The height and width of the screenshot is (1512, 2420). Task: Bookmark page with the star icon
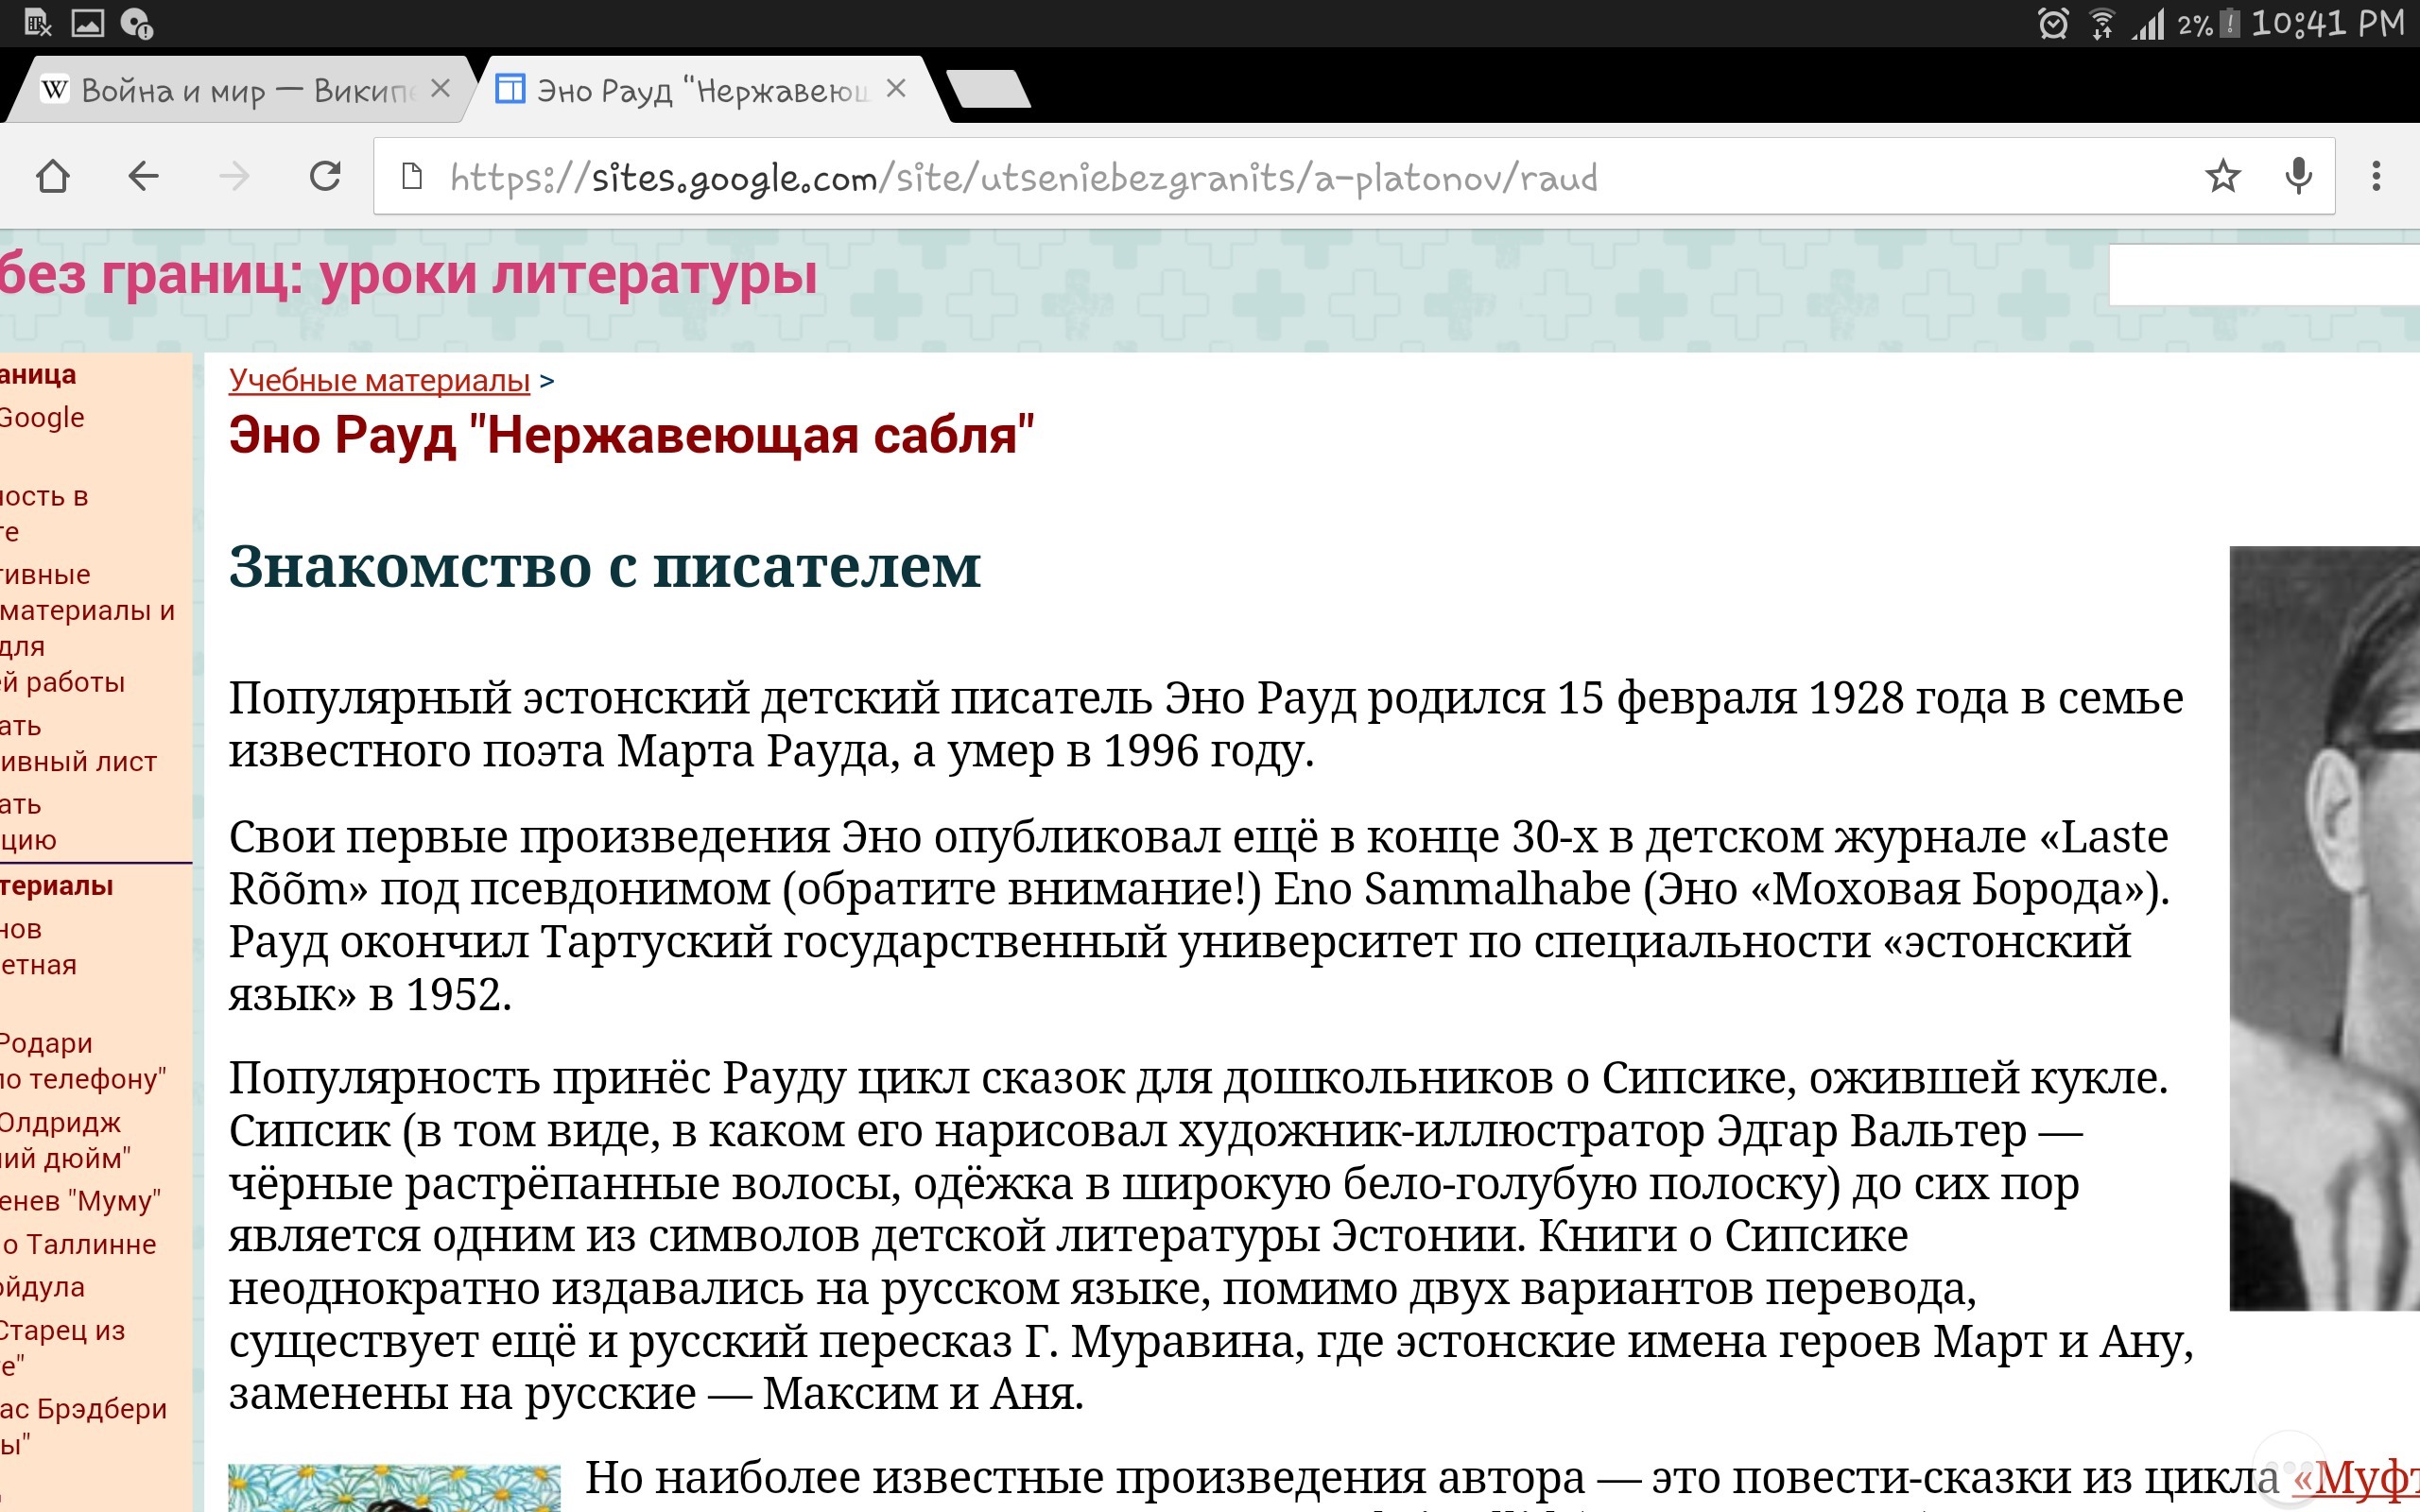[2222, 177]
